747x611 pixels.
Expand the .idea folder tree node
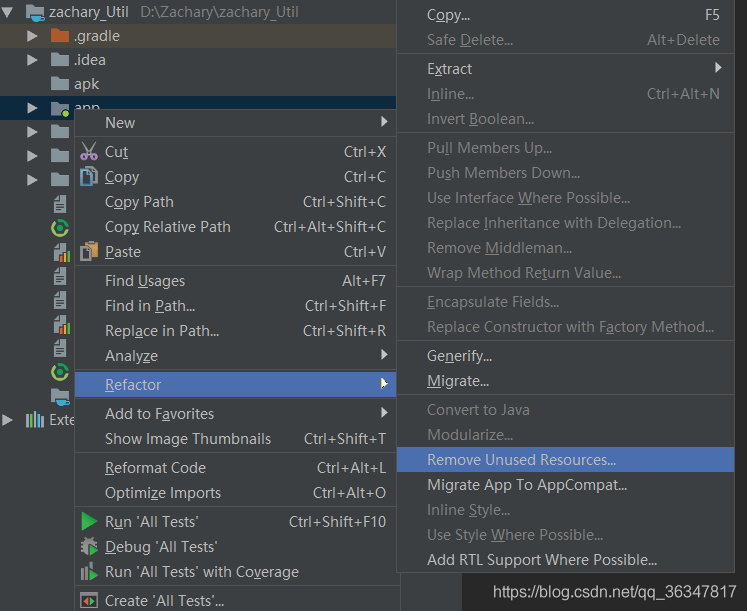pos(33,60)
